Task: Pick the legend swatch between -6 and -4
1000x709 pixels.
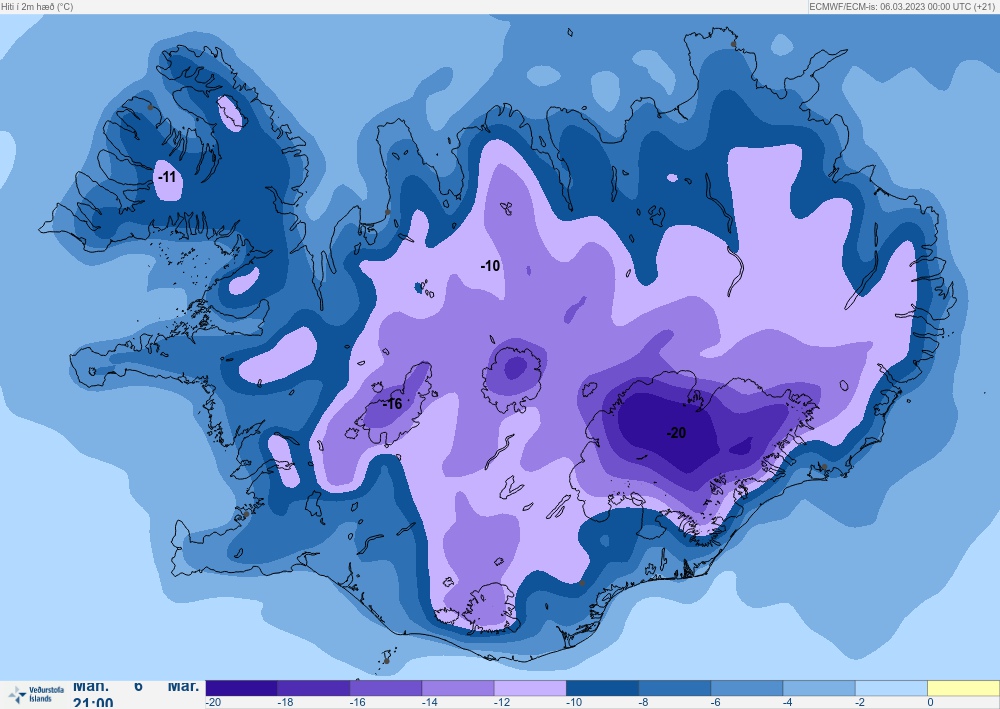Action: (747, 688)
